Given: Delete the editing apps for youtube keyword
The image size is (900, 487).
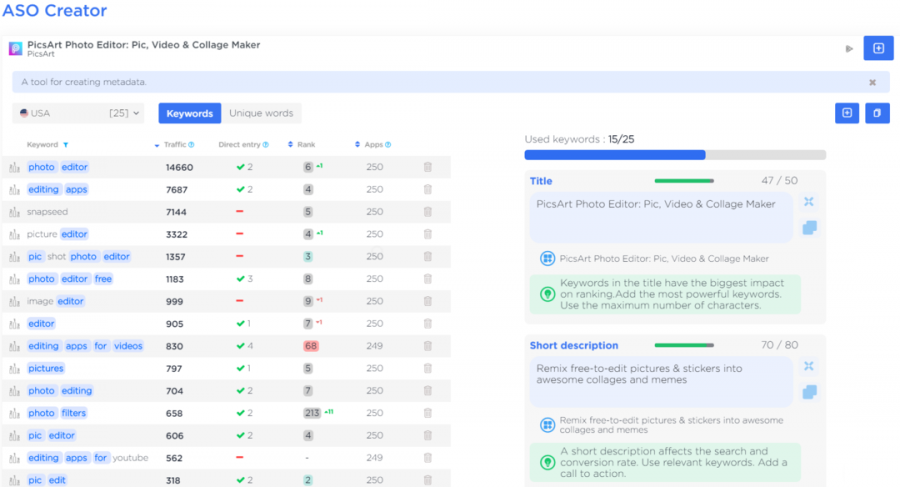Looking at the screenshot, I should coord(428,458).
